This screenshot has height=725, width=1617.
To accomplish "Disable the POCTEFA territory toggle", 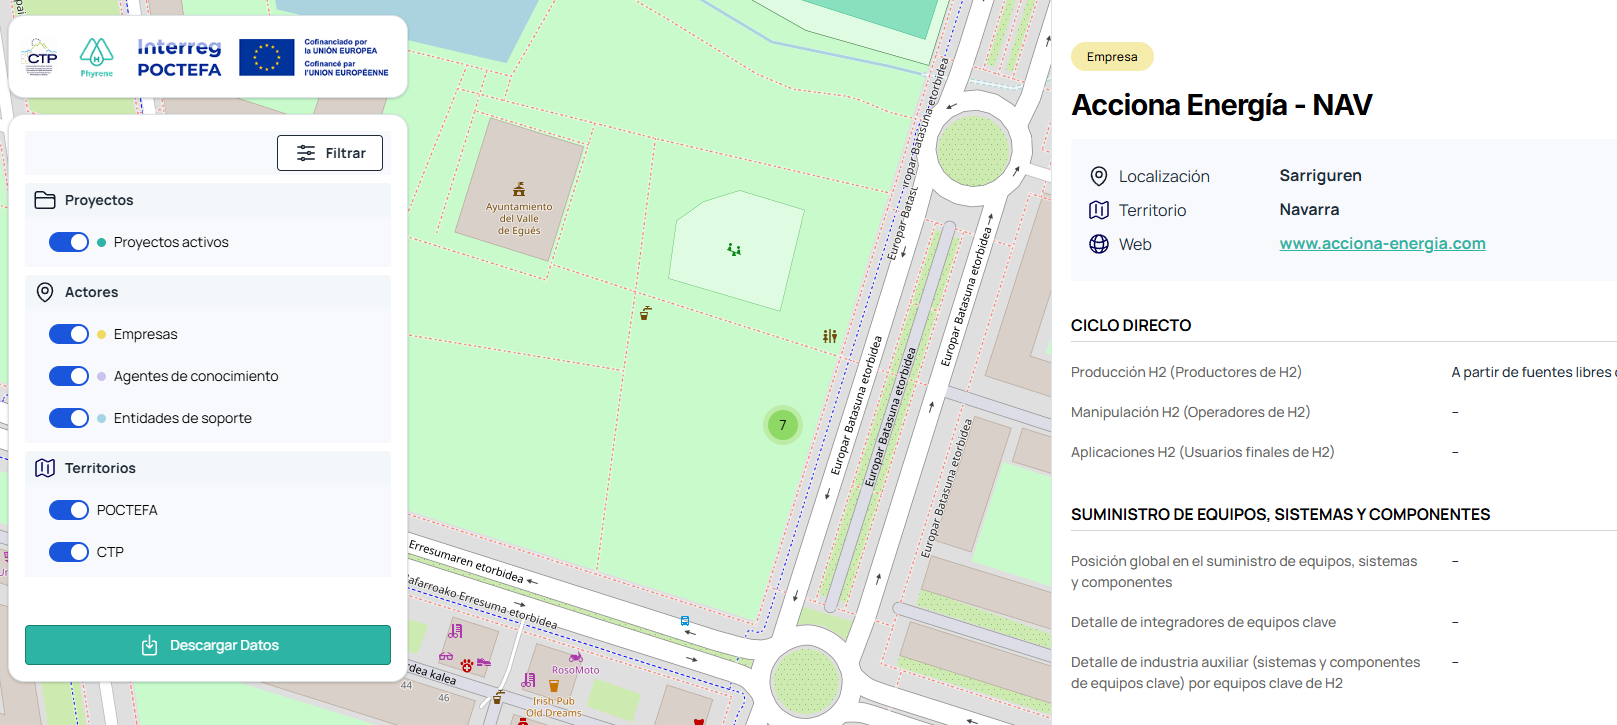I will click(x=69, y=510).
